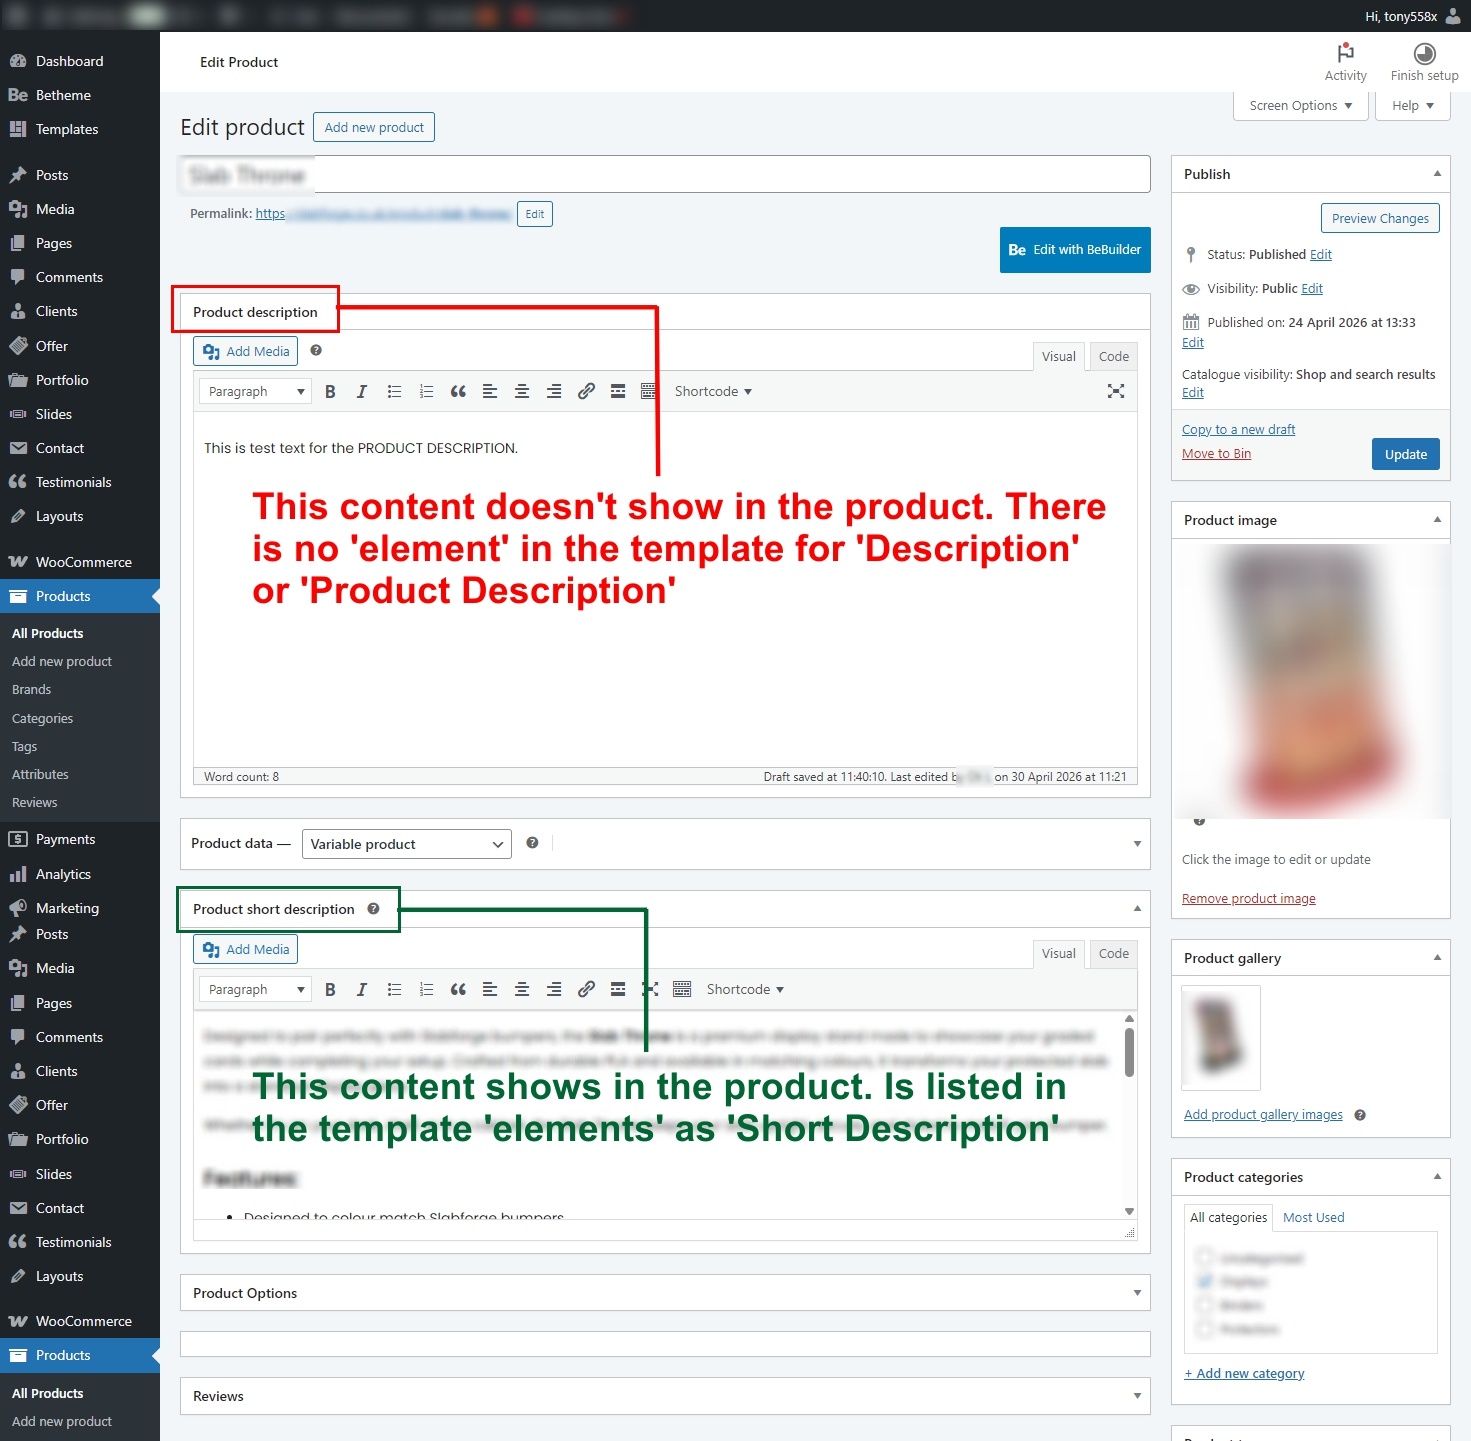
Task: Click the Move to Bin link
Action: pyautogui.click(x=1216, y=454)
